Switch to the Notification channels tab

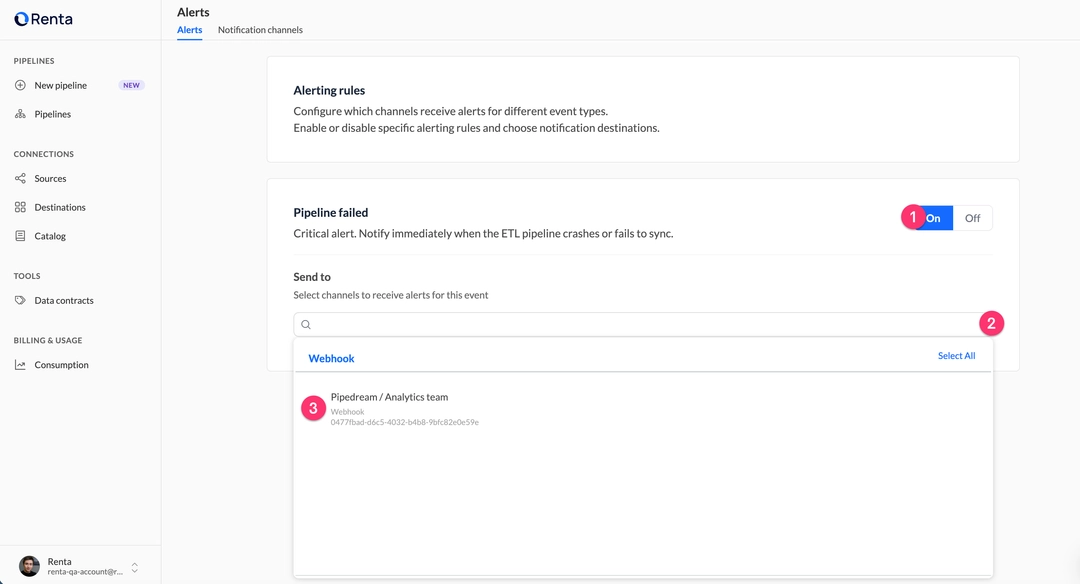260,29
